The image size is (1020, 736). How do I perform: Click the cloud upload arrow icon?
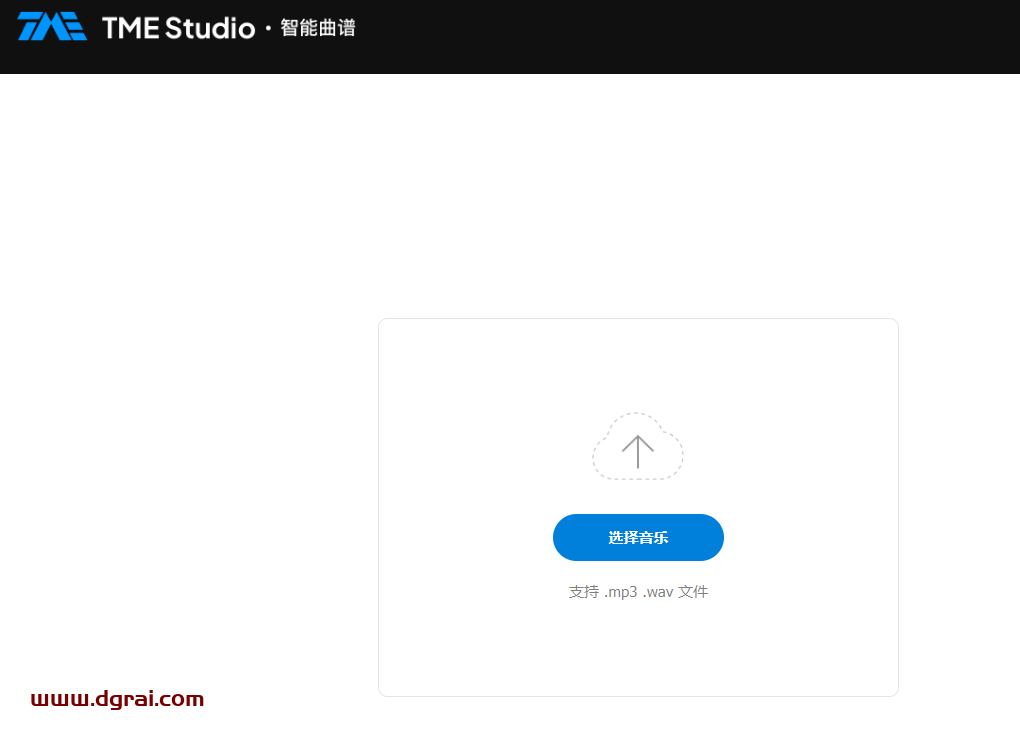tap(638, 446)
